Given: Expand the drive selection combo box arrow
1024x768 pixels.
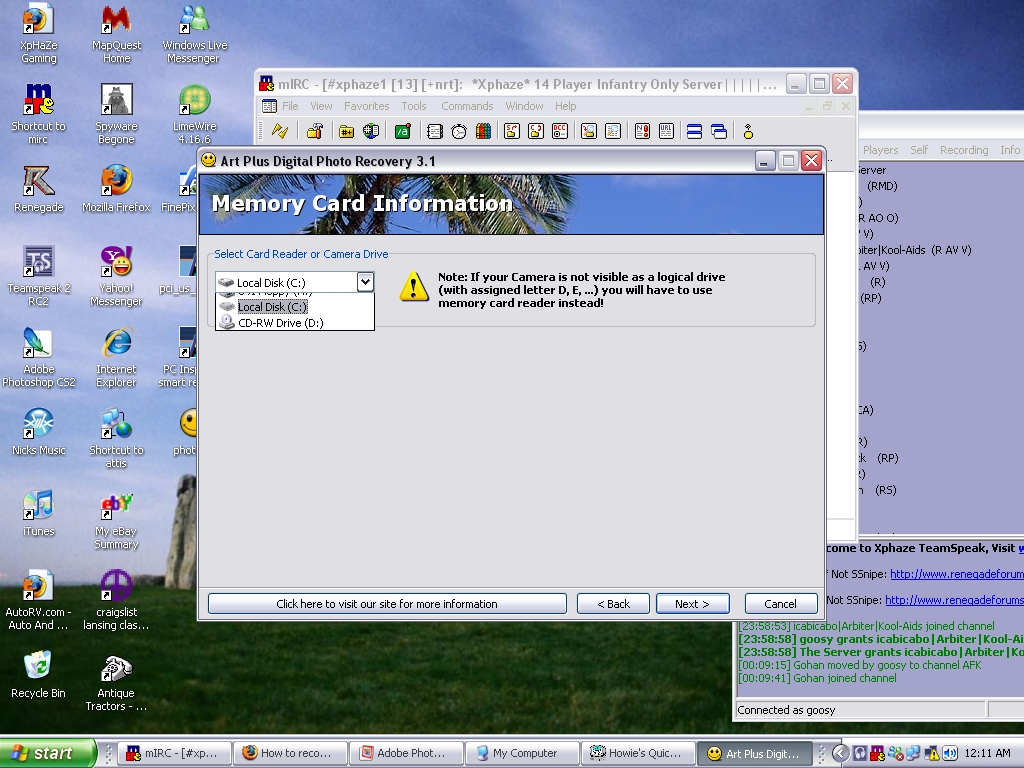Looking at the screenshot, I should click(x=365, y=283).
